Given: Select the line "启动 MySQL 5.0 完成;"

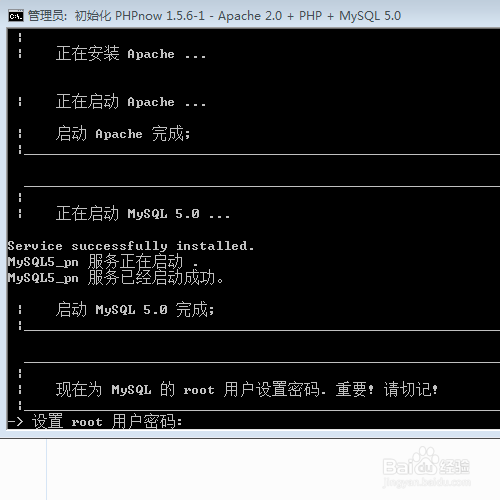Looking at the screenshot, I should [135, 309].
